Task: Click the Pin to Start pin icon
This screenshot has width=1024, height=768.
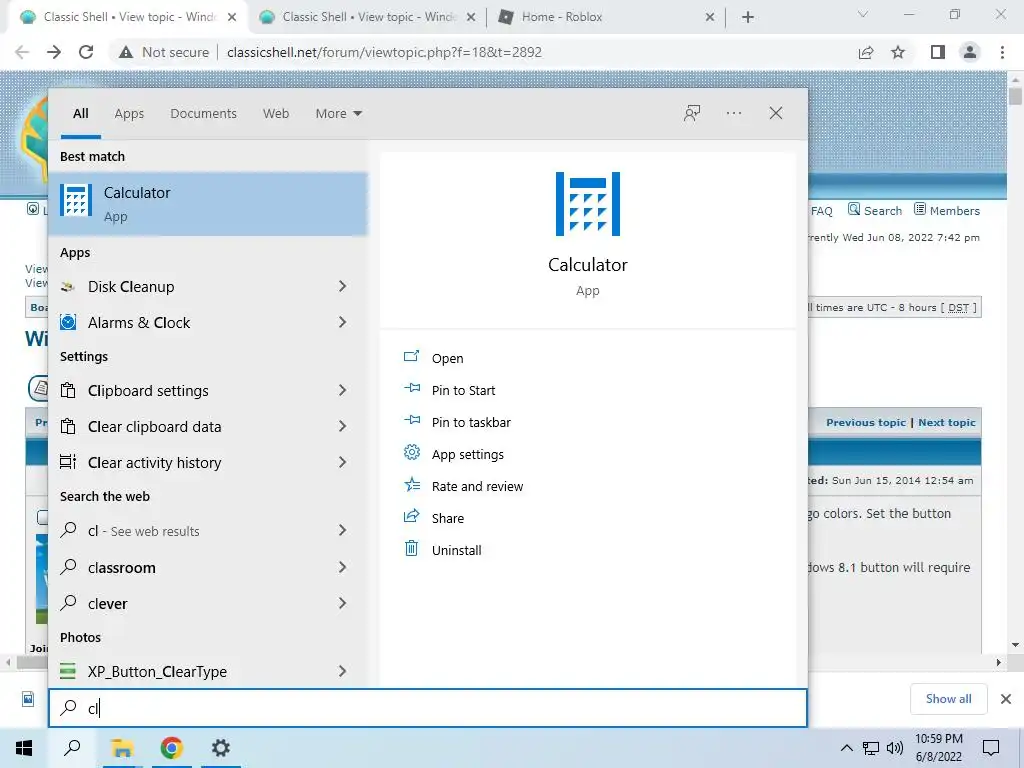Action: pos(411,389)
